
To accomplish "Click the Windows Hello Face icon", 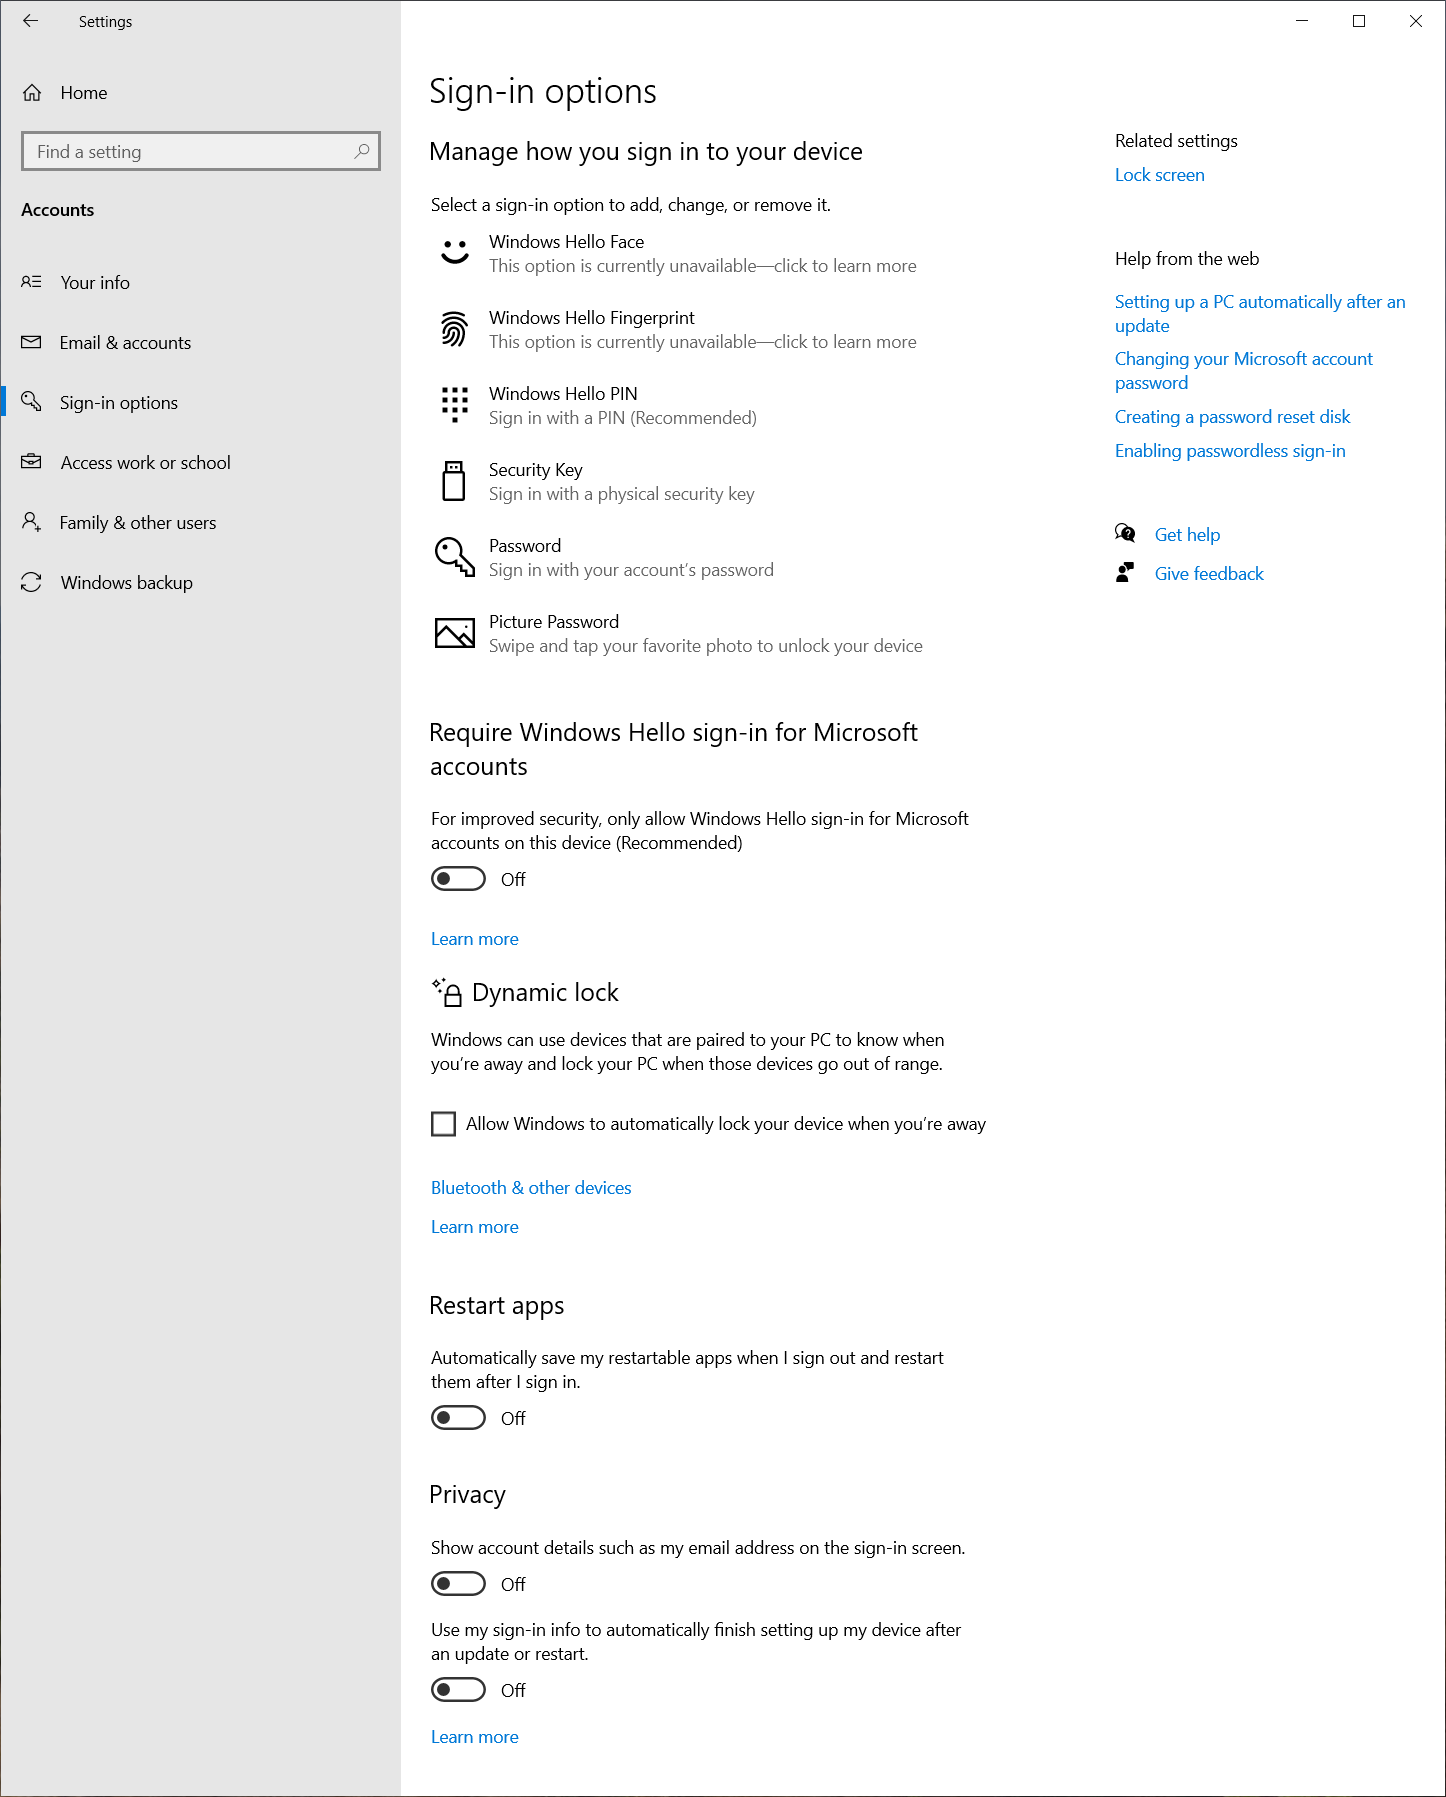I will (454, 253).
